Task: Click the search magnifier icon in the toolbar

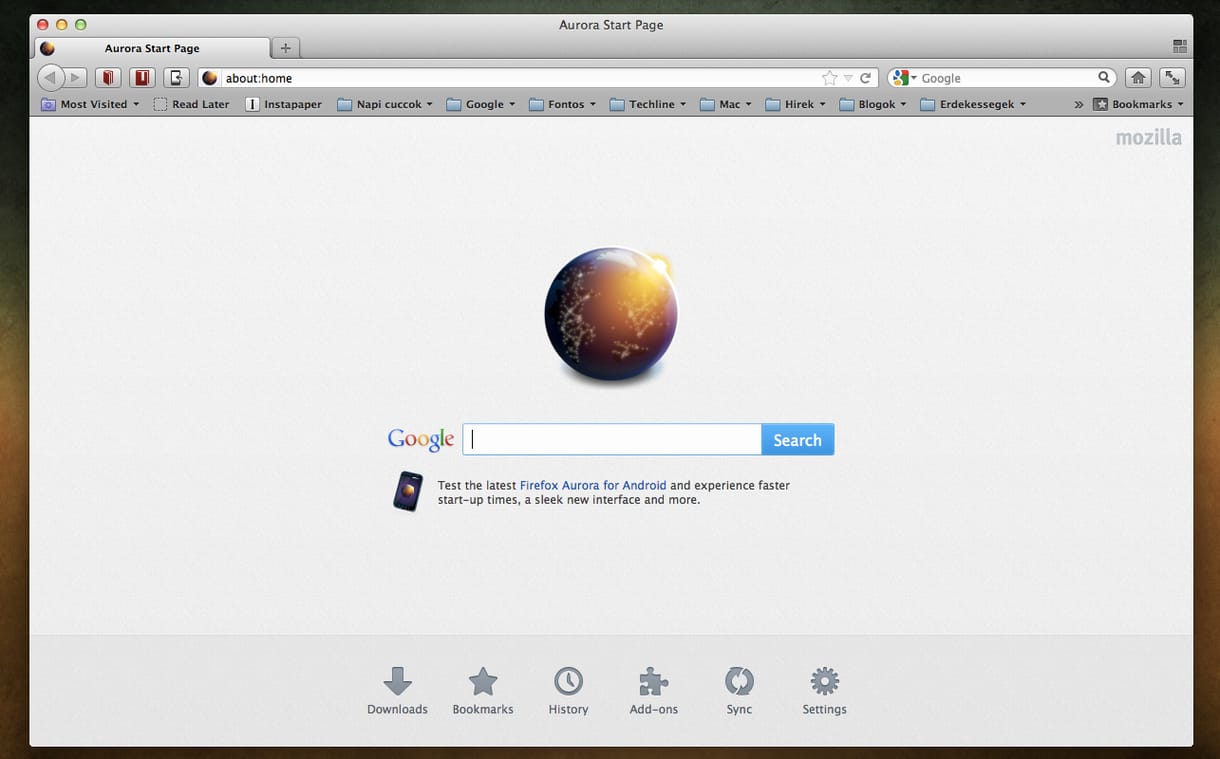Action: [1104, 77]
